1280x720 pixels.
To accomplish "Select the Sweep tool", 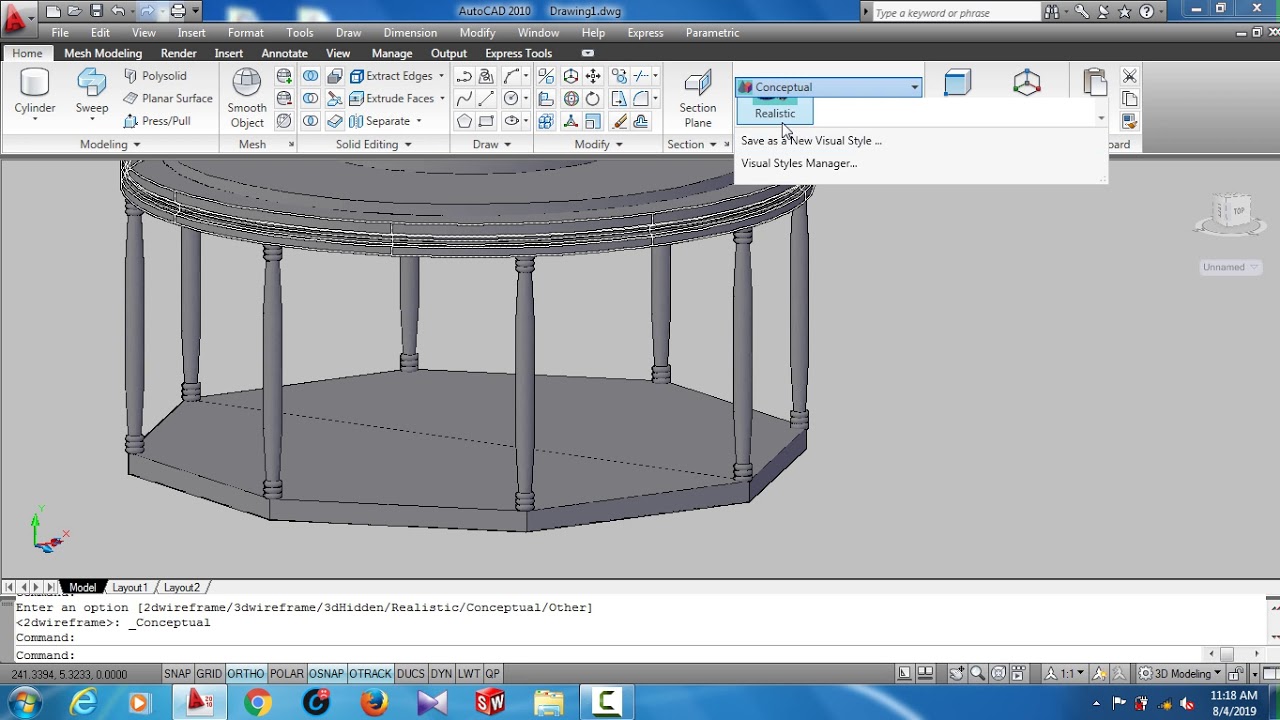I will pyautogui.click(x=92, y=92).
